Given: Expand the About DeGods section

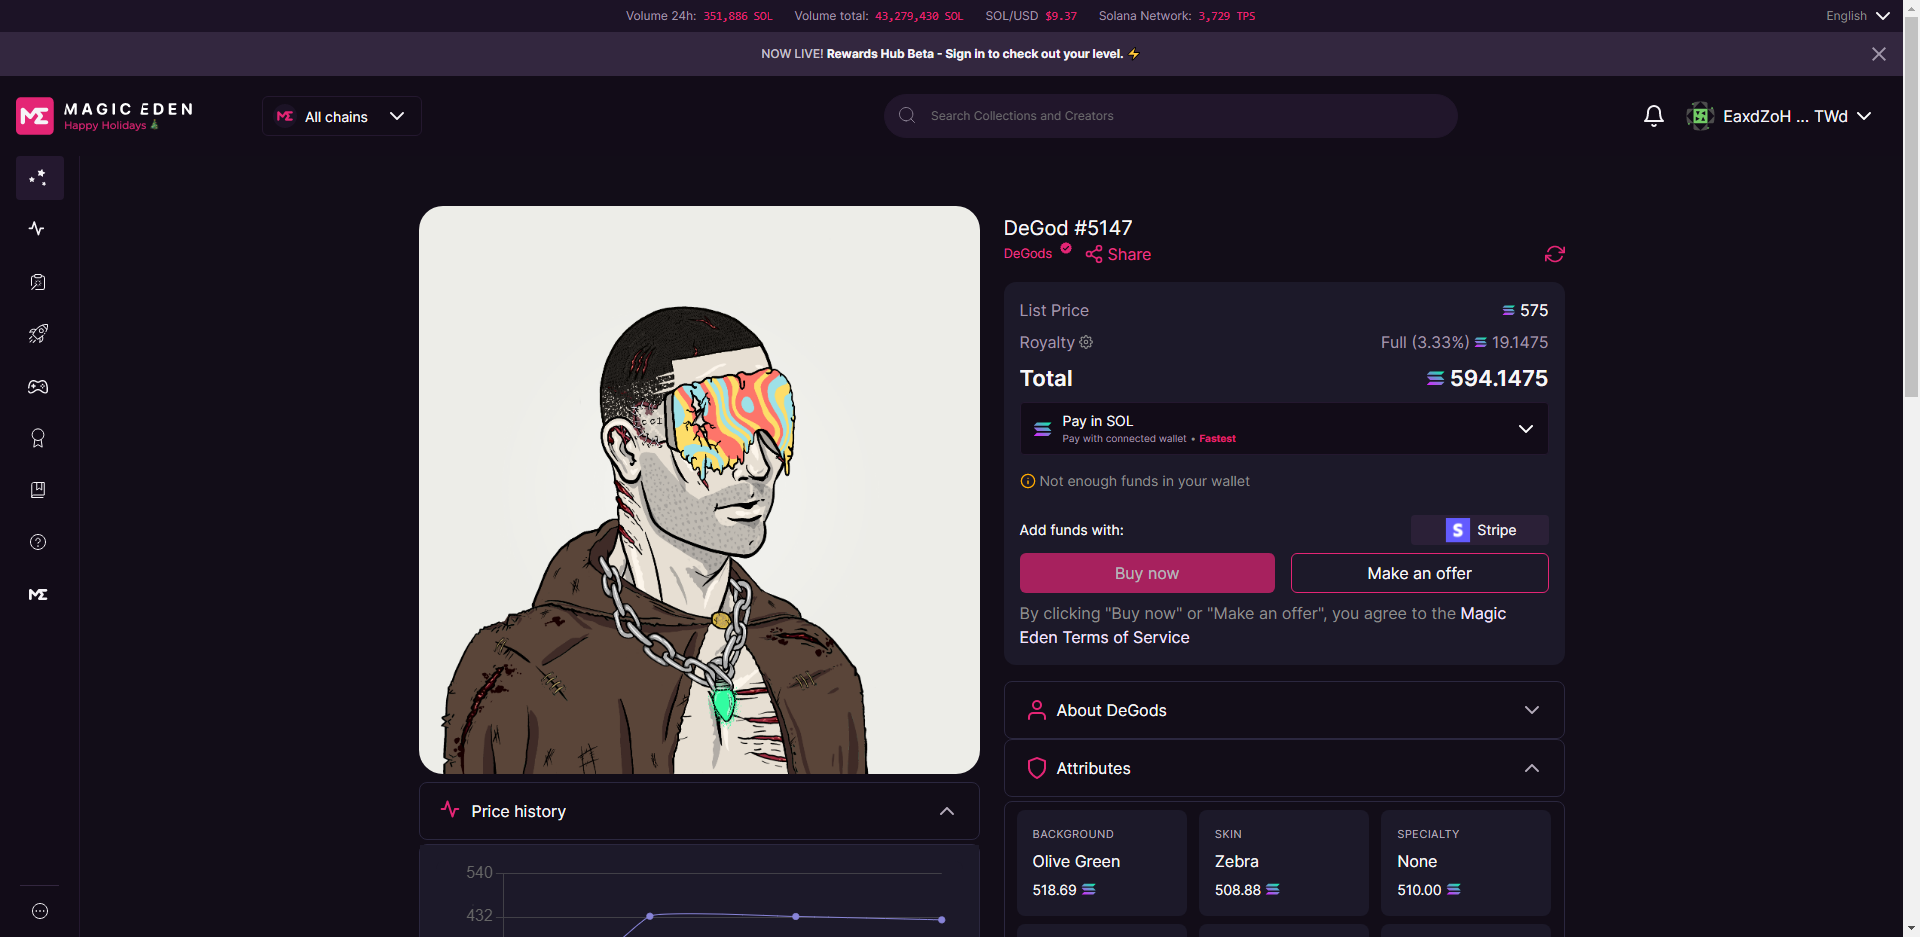Looking at the screenshot, I should 1284,710.
